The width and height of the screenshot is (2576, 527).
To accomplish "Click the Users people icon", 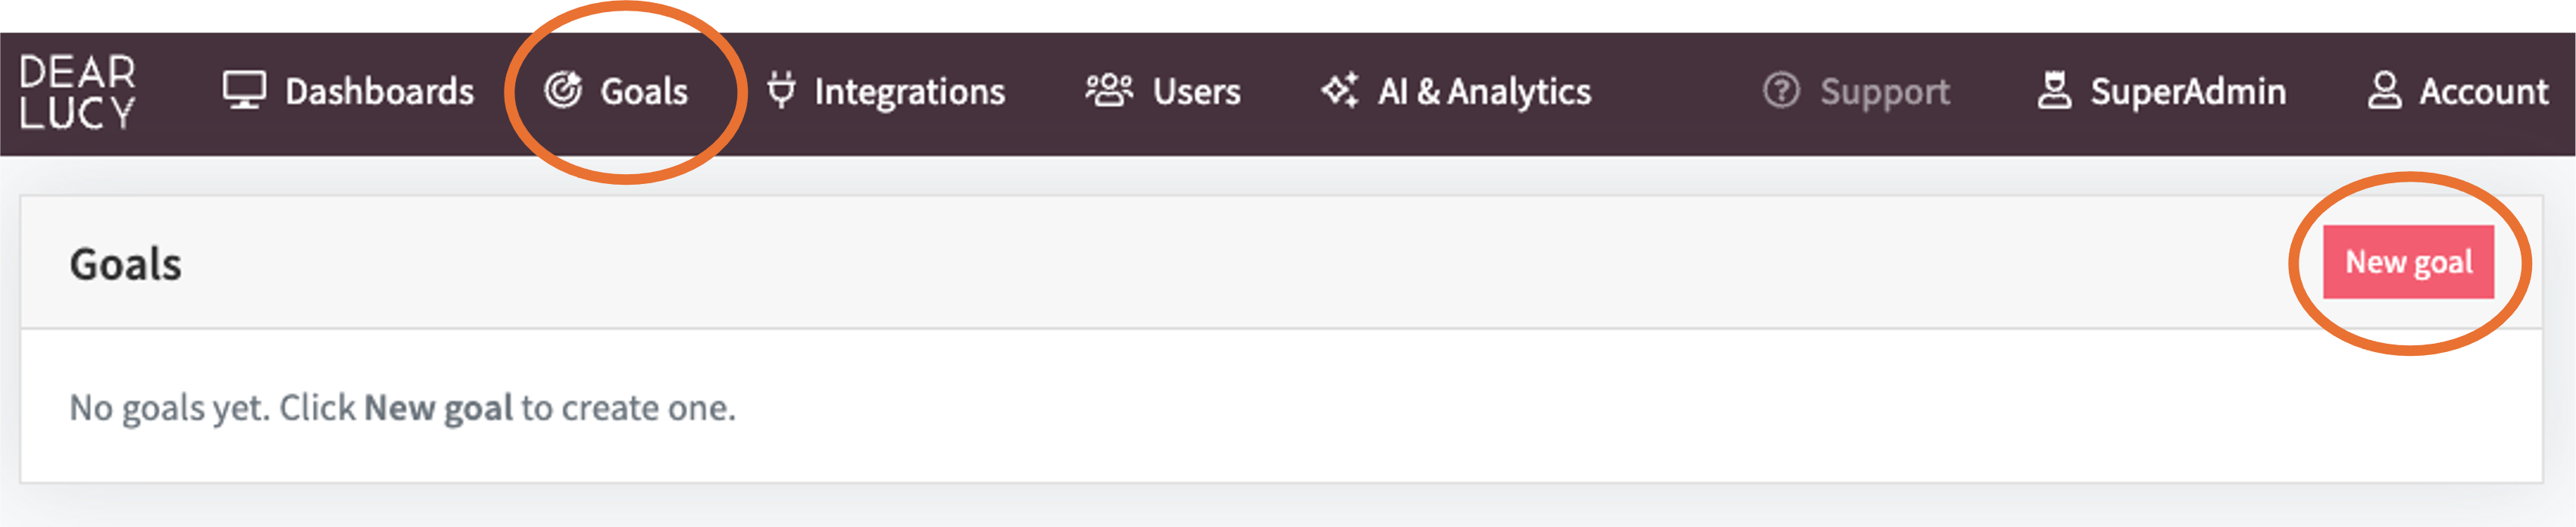I will pyautogui.click(x=1109, y=90).
